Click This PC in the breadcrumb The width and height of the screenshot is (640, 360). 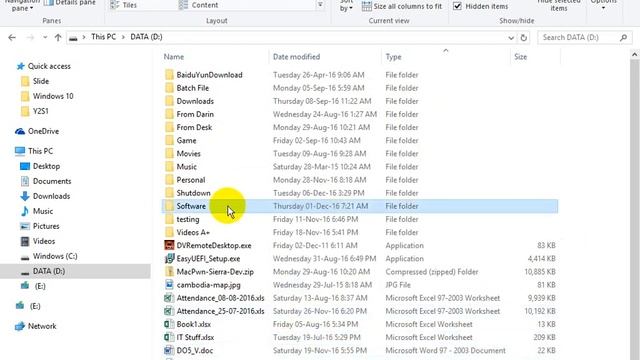[104, 37]
